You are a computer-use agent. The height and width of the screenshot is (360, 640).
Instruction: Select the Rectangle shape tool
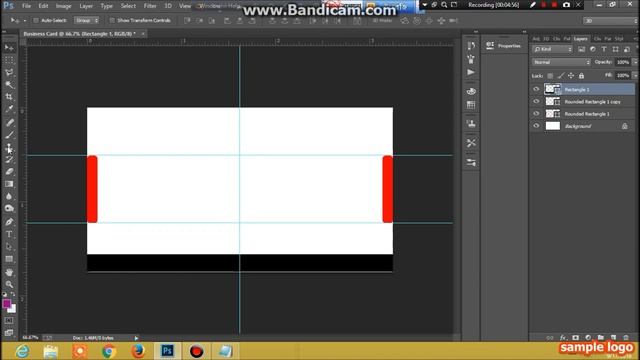point(9,259)
